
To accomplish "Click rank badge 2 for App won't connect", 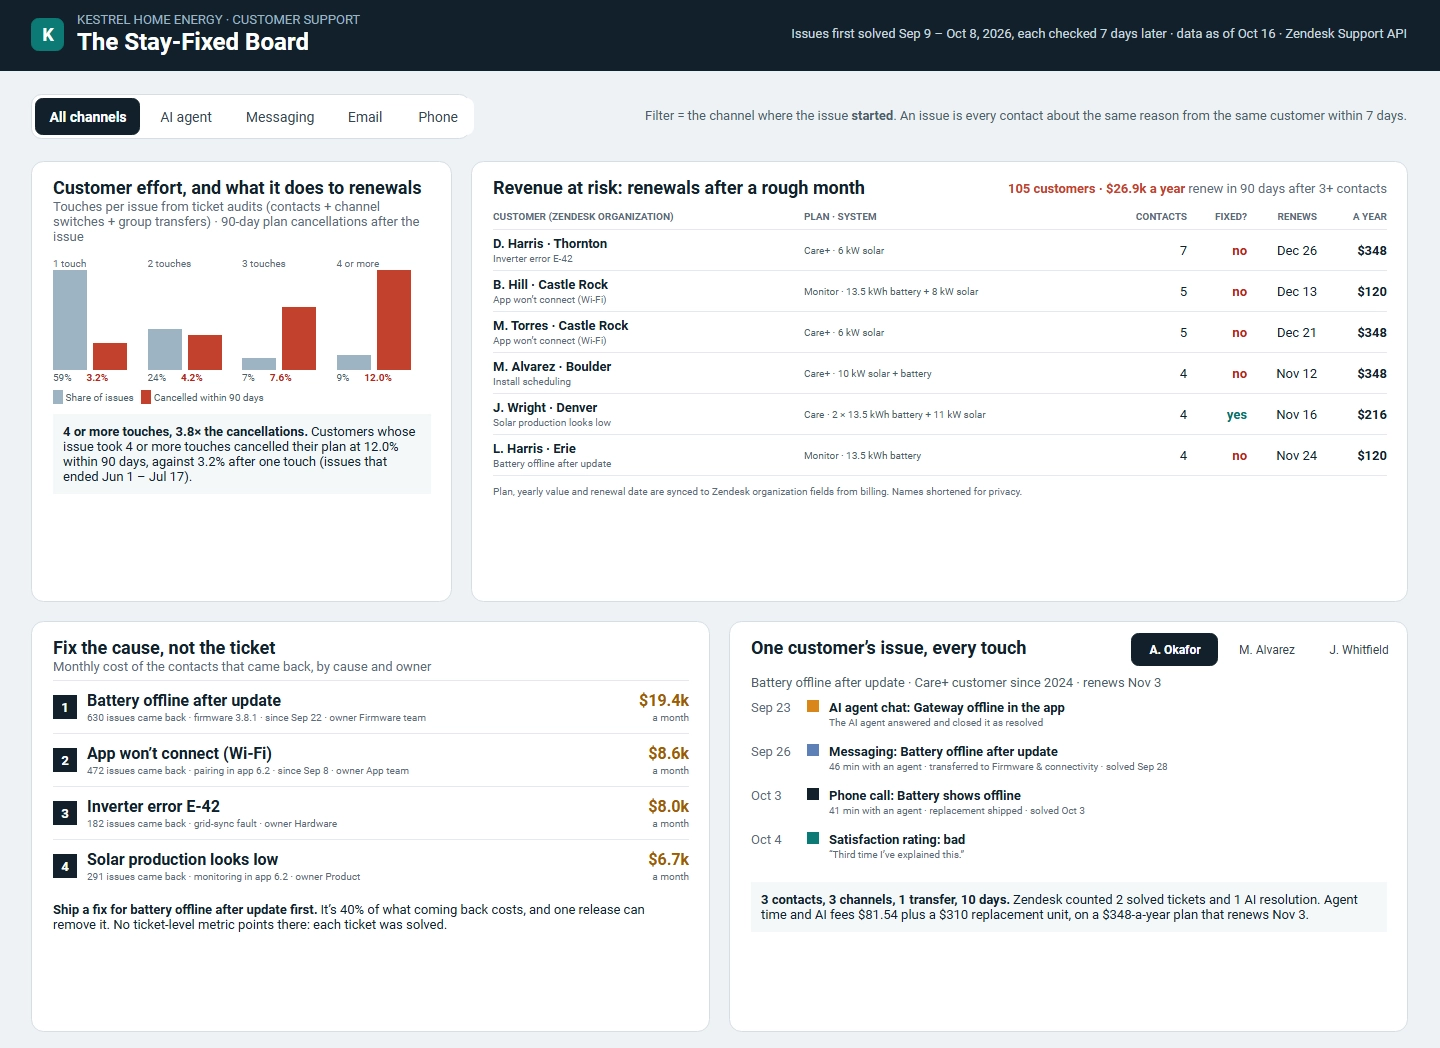I will pyautogui.click(x=65, y=760).
